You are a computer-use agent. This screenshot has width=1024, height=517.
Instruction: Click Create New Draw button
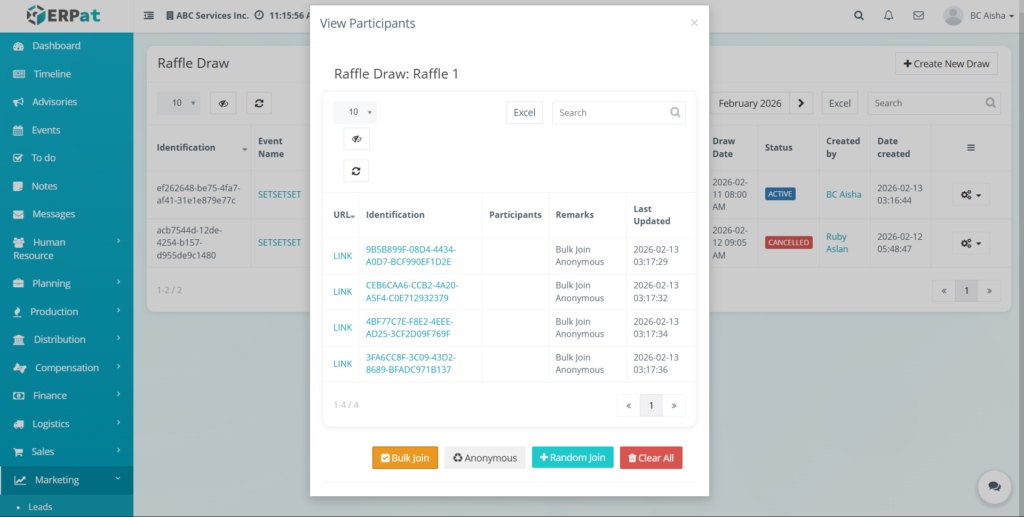click(946, 63)
